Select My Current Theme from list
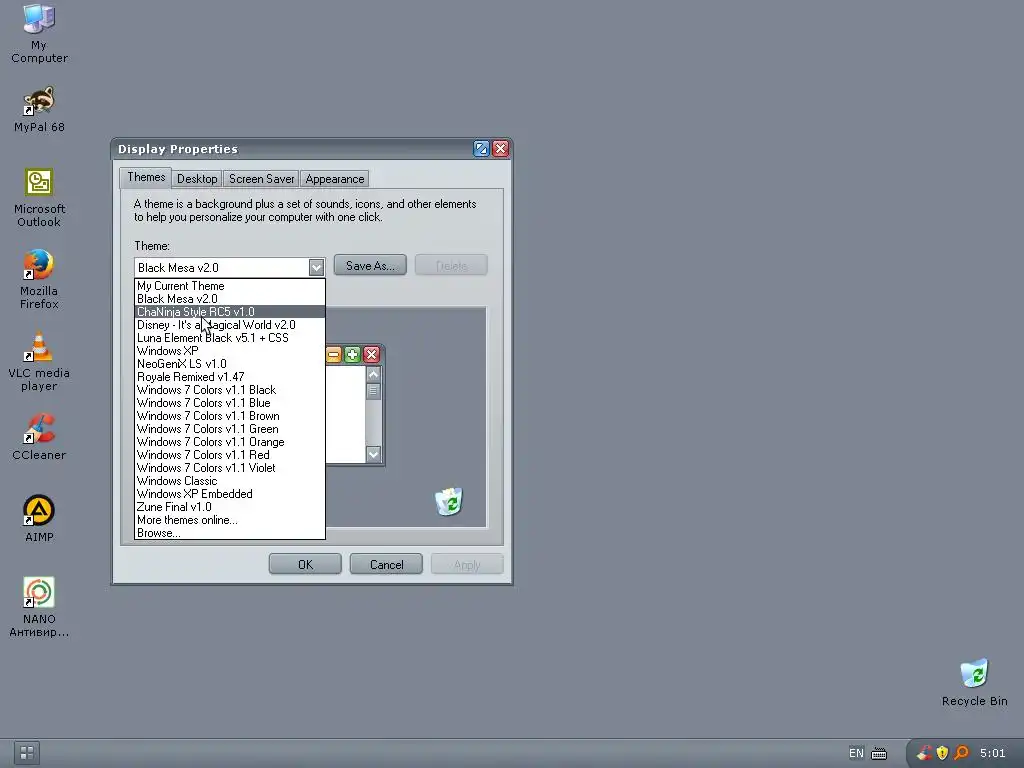The height and width of the screenshot is (768, 1024). tap(230, 285)
